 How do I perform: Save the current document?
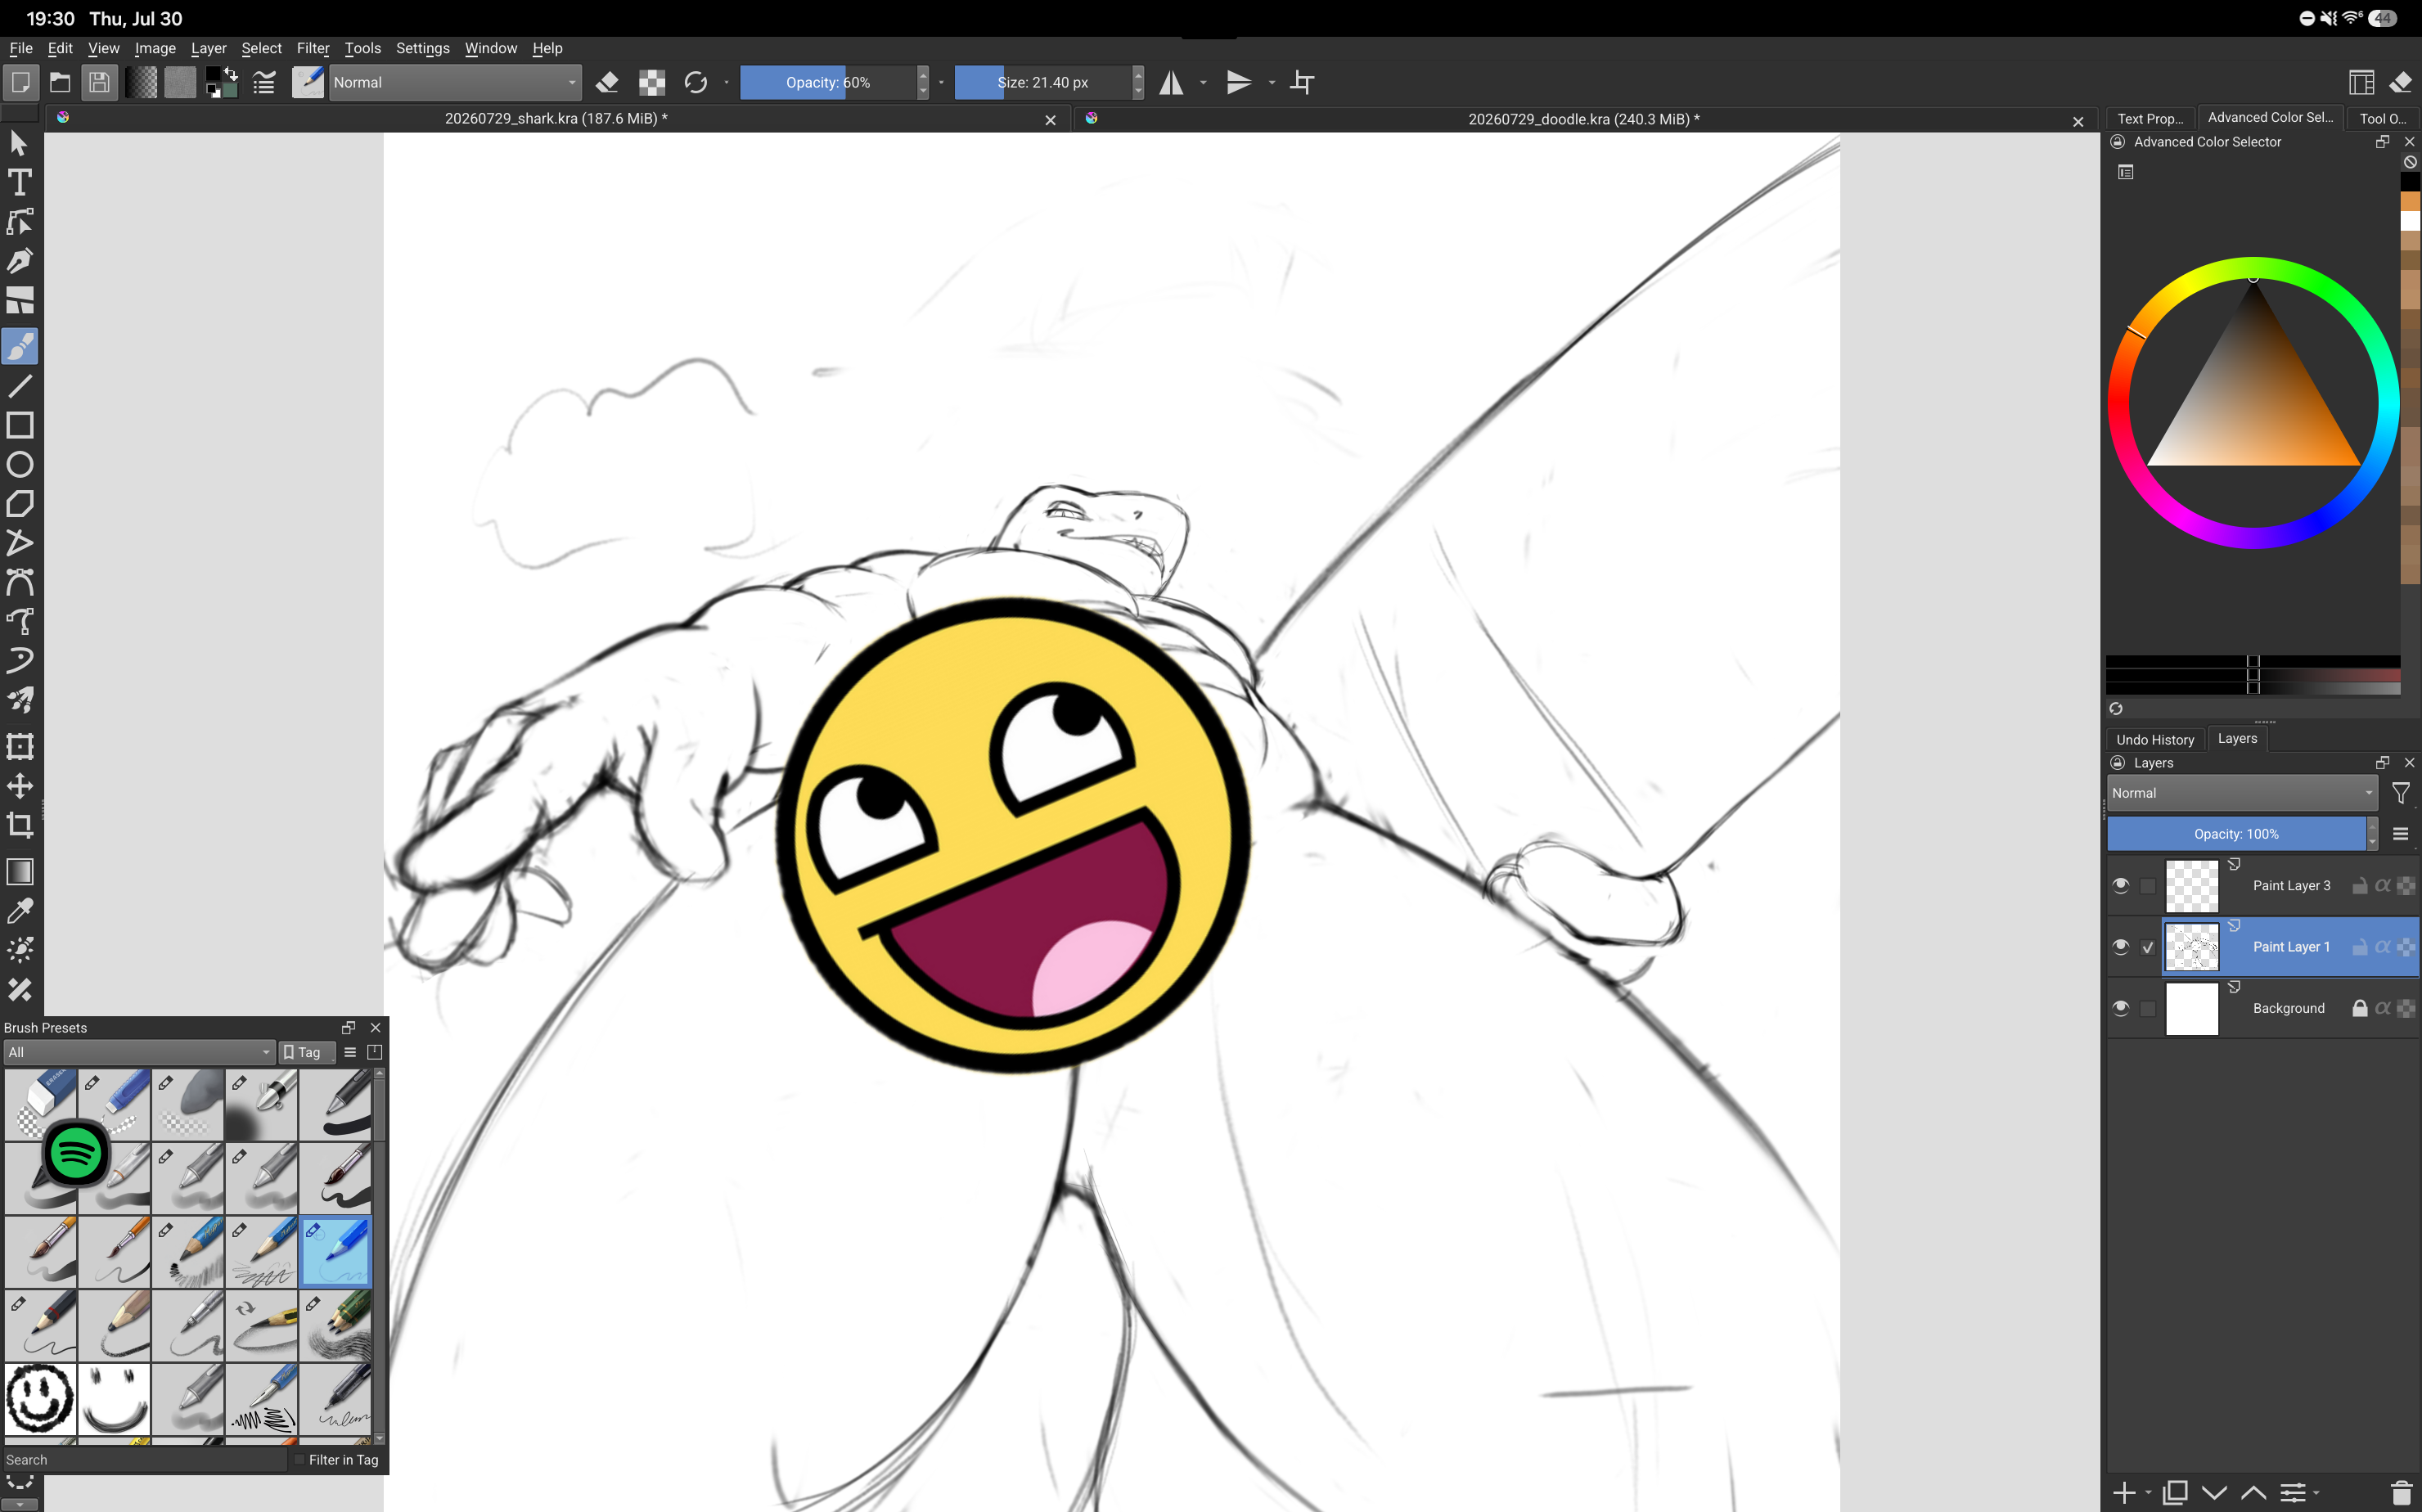[x=99, y=82]
